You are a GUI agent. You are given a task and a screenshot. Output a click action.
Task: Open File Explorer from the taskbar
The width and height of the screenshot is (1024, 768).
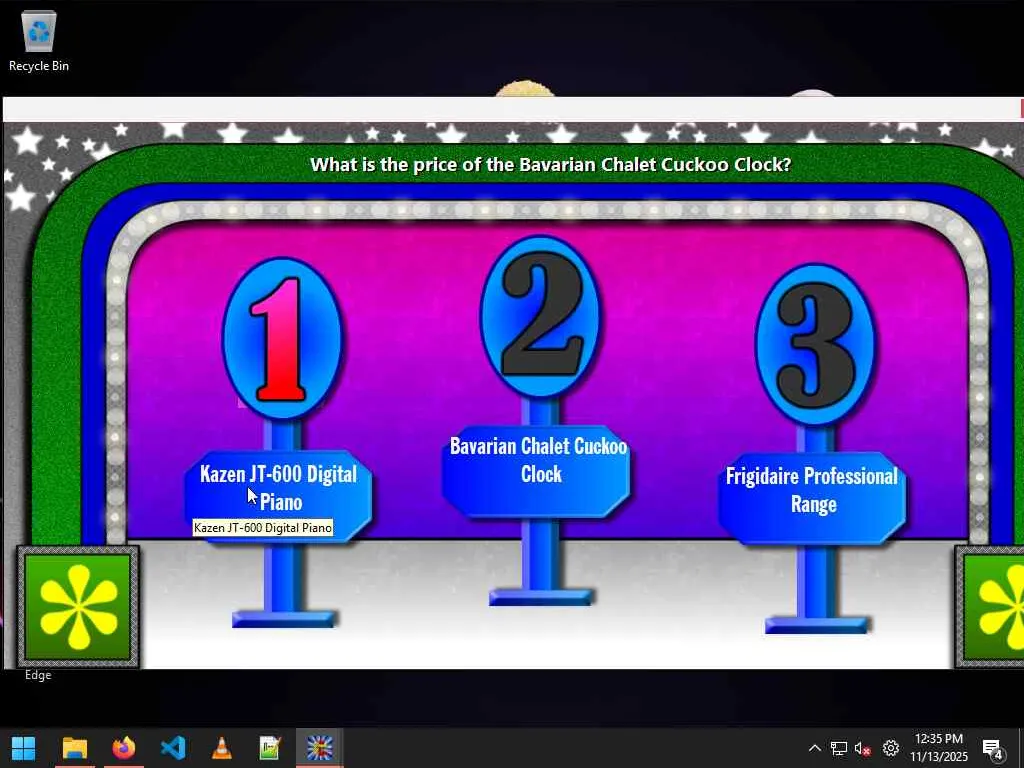click(x=74, y=748)
